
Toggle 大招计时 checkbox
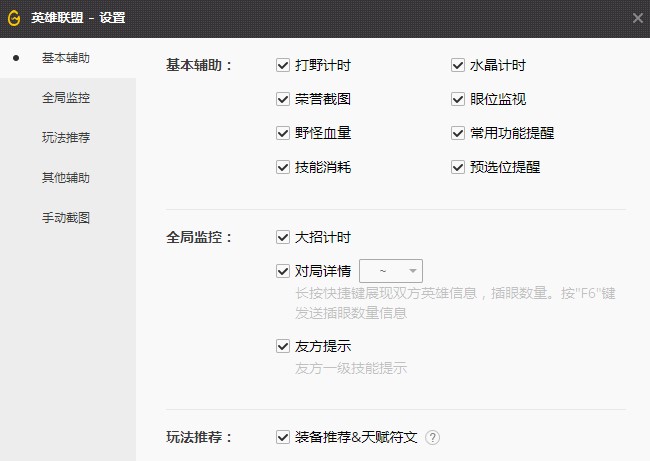[283, 238]
